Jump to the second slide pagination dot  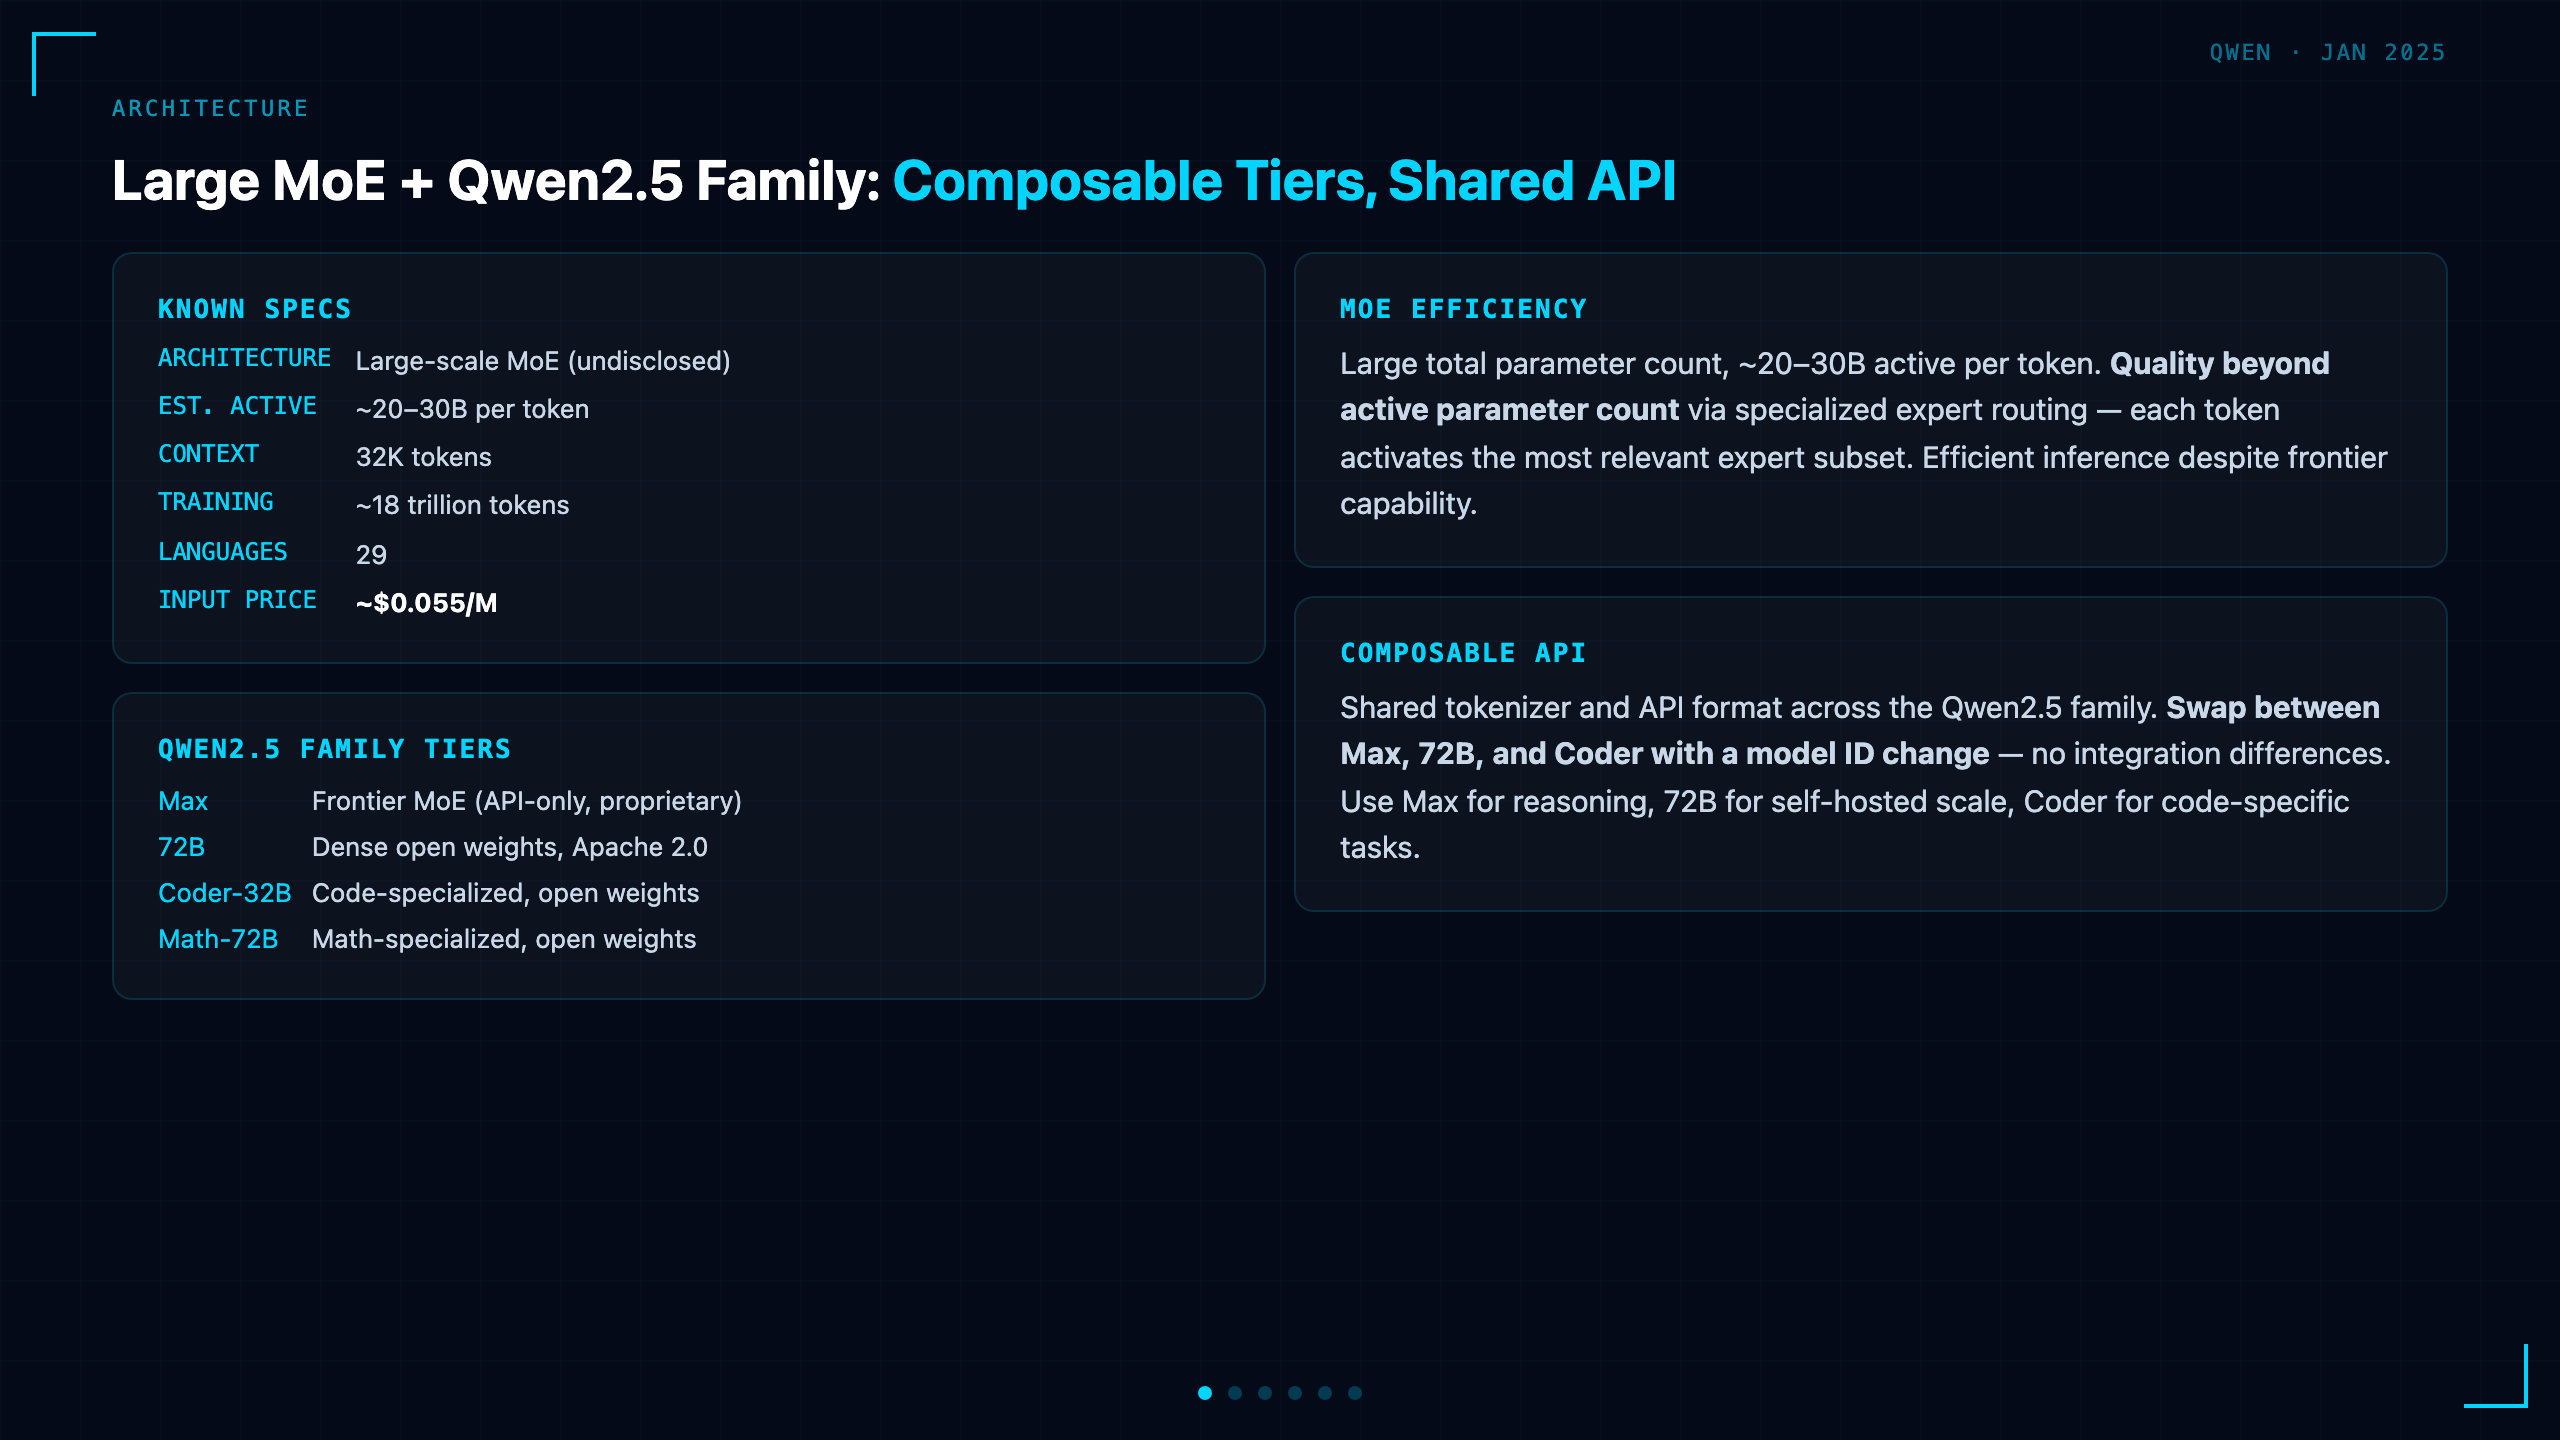coord(1235,1393)
